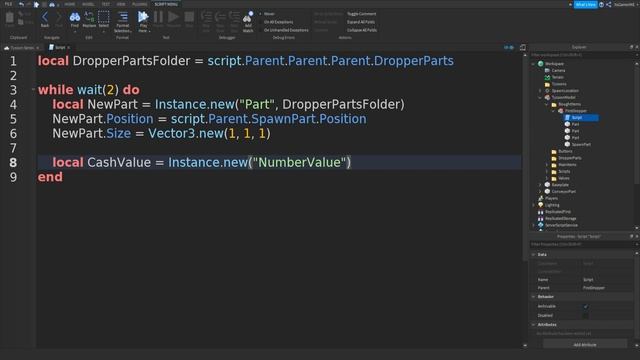Image resolution: width=640 pixels, height=360 pixels.
Task: Select the highlighted Script in Explorer
Action: (x=581, y=118)
